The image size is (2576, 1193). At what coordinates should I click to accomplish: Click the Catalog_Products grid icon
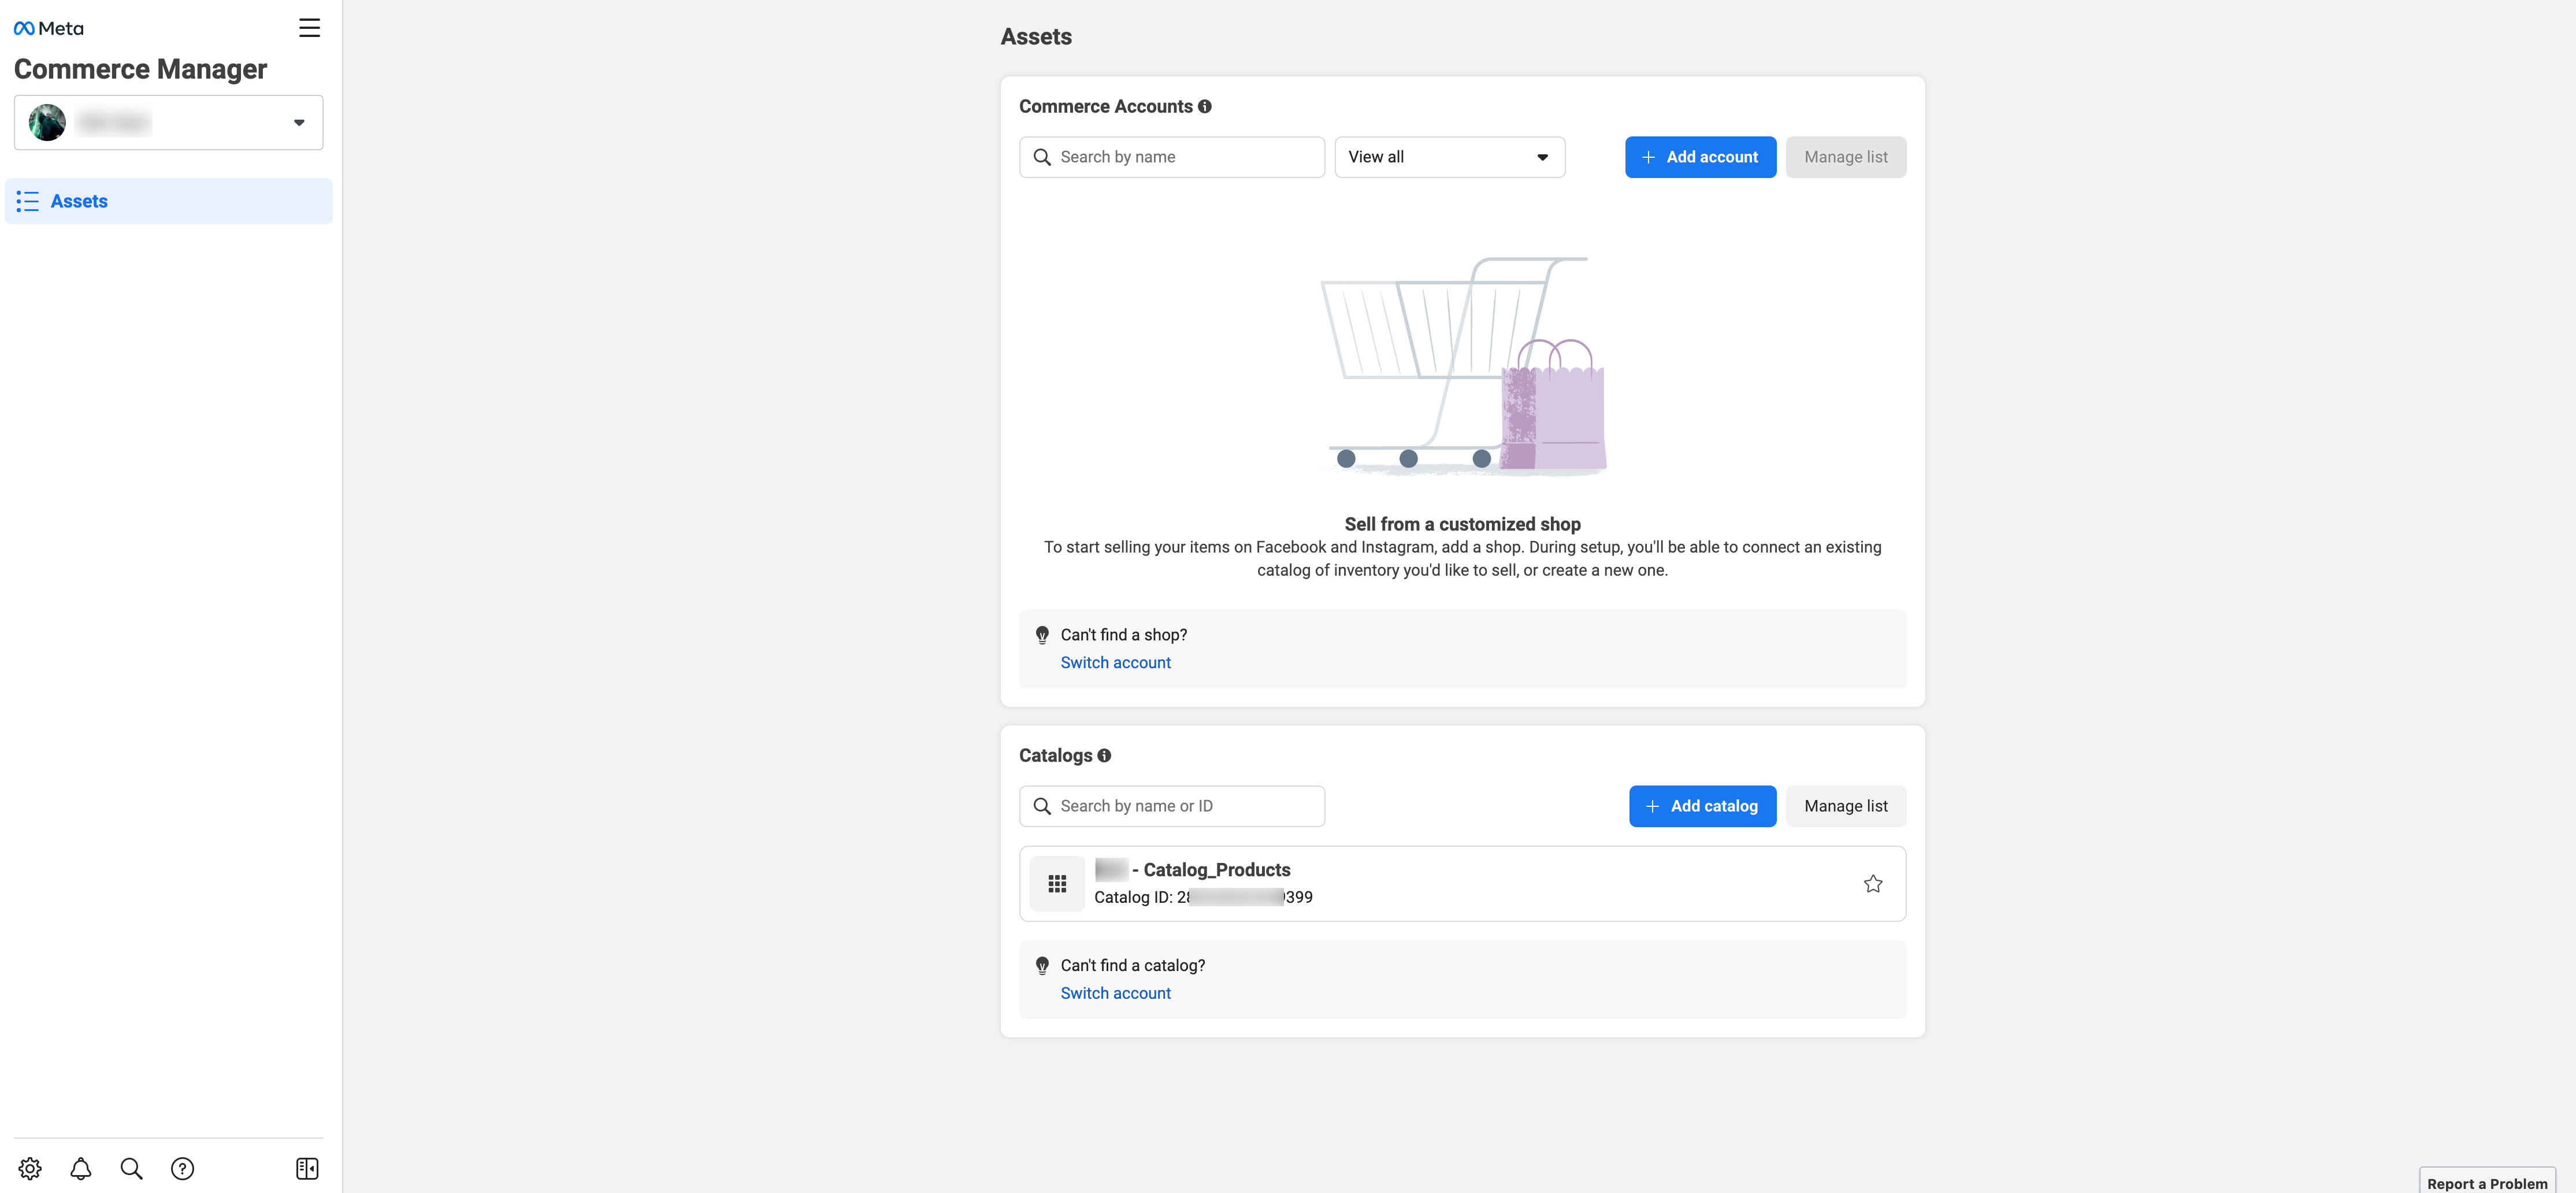[1057, 883]
